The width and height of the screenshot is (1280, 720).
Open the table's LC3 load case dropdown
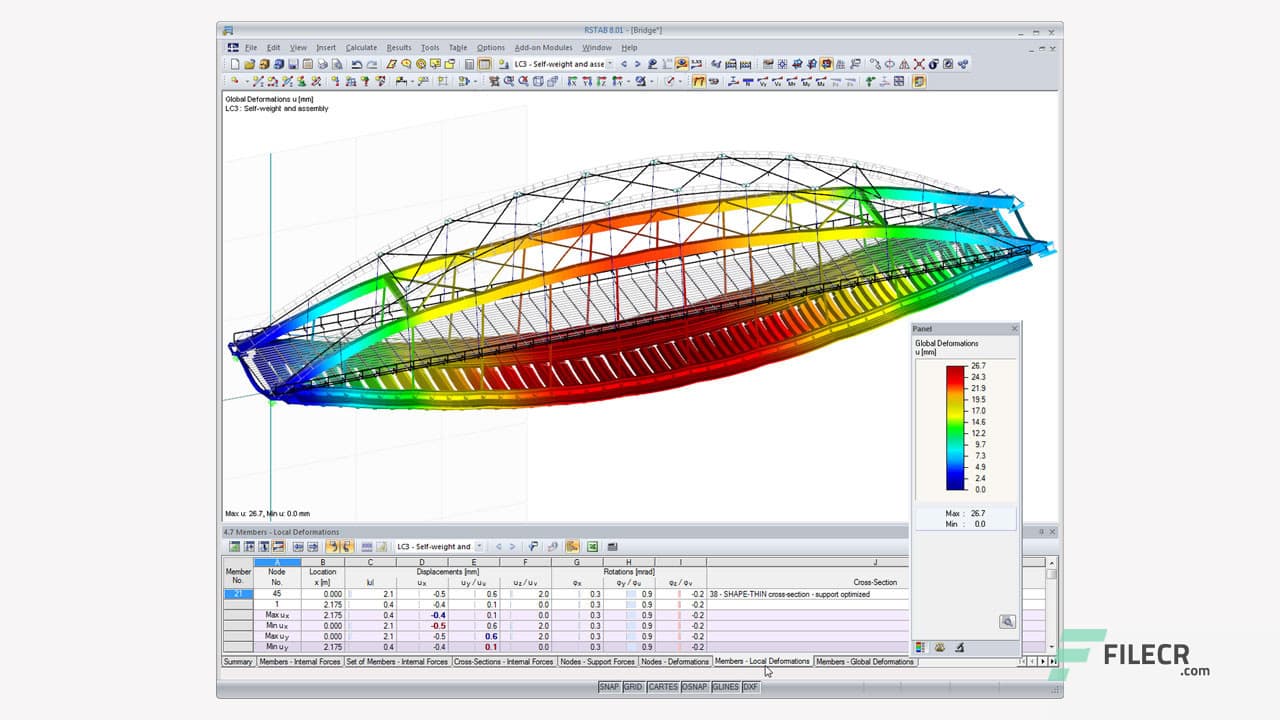click(x=479, y=547)
